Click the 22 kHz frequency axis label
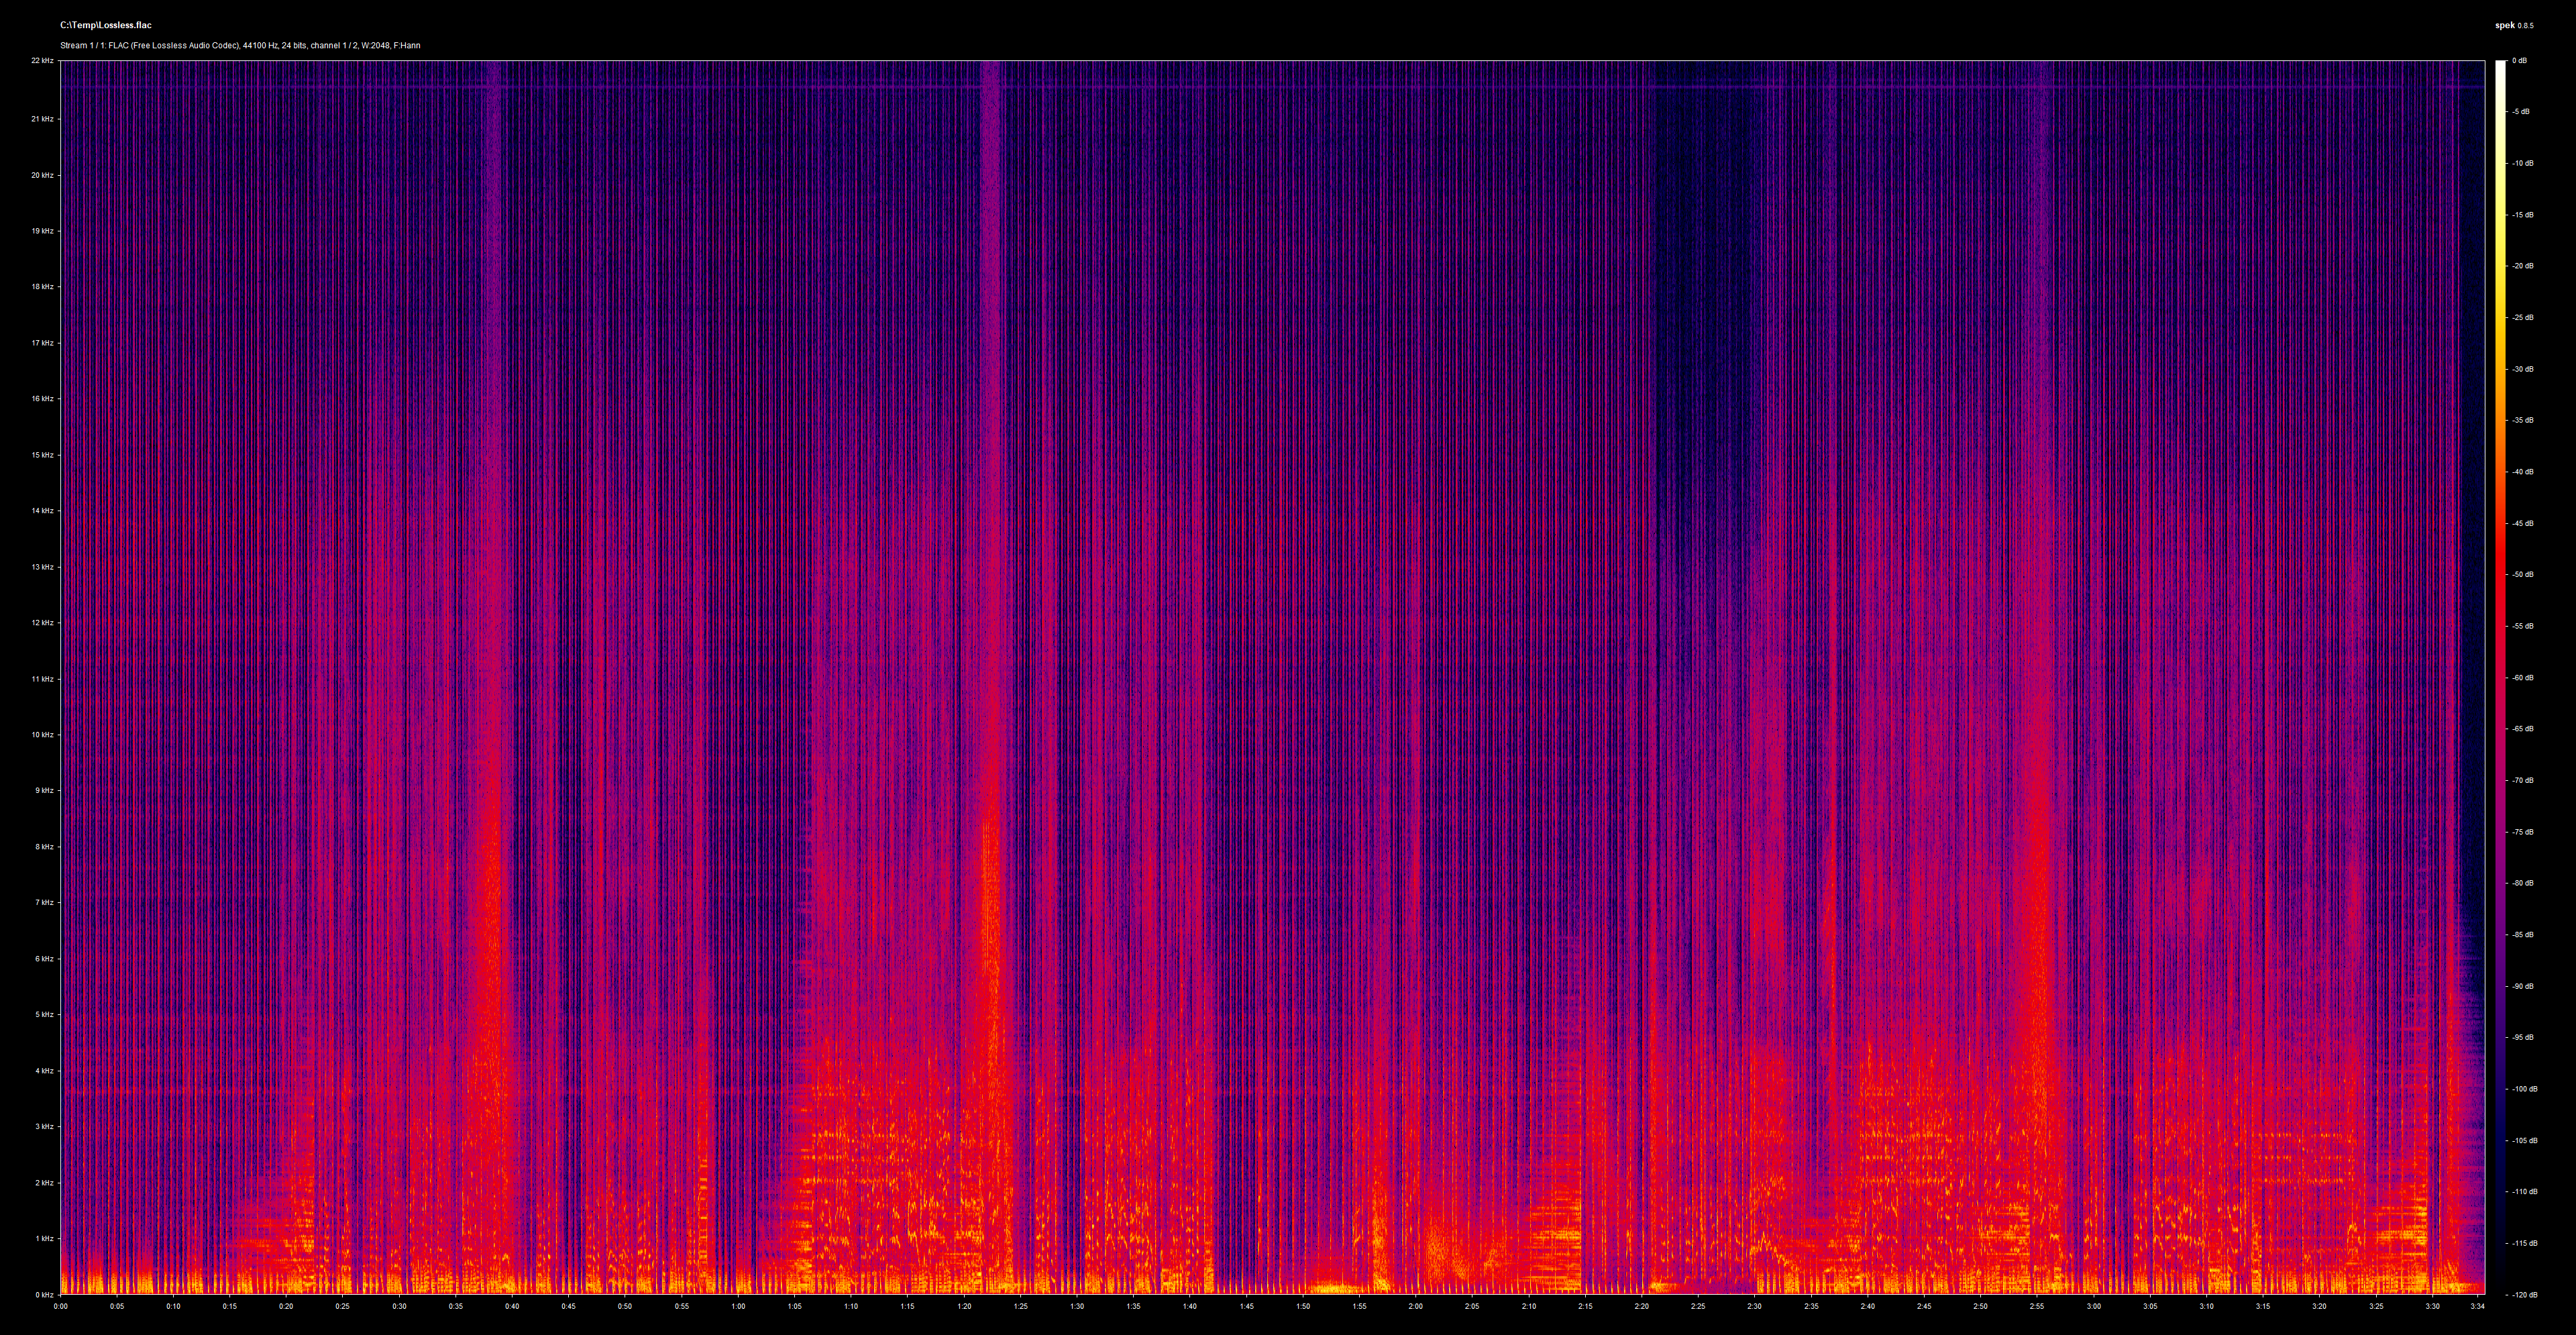 point(43,61)
